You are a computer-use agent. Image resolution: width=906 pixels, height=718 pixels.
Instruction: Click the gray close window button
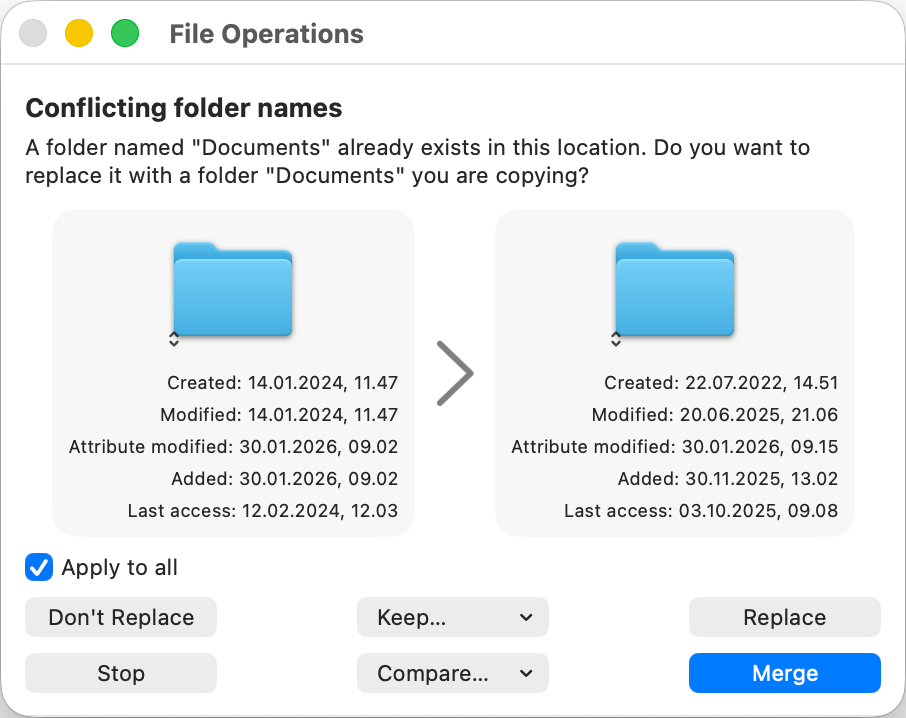pyautogui.click(x=34, y=34)
